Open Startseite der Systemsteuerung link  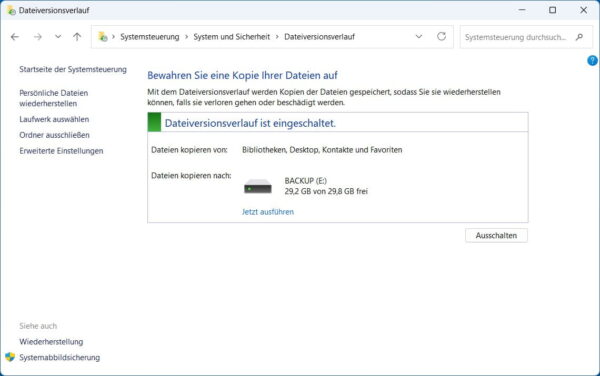[73, 69]
